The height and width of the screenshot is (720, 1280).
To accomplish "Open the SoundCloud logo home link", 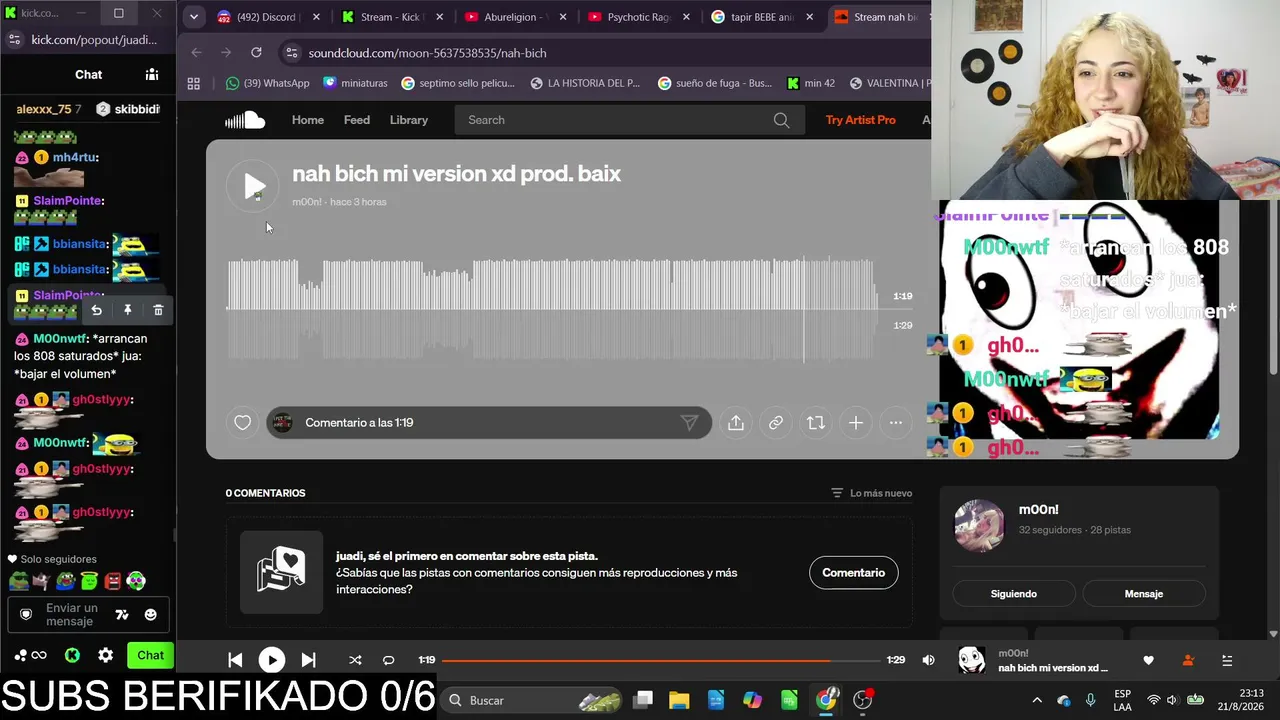I will tap(245, 120).
